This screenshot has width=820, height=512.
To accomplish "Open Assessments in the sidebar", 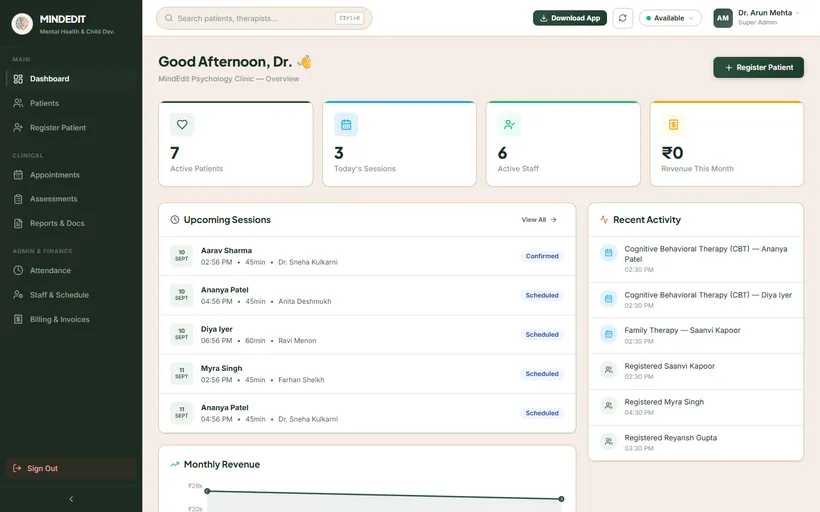I will pyautogui.click(x=71, y=199).
